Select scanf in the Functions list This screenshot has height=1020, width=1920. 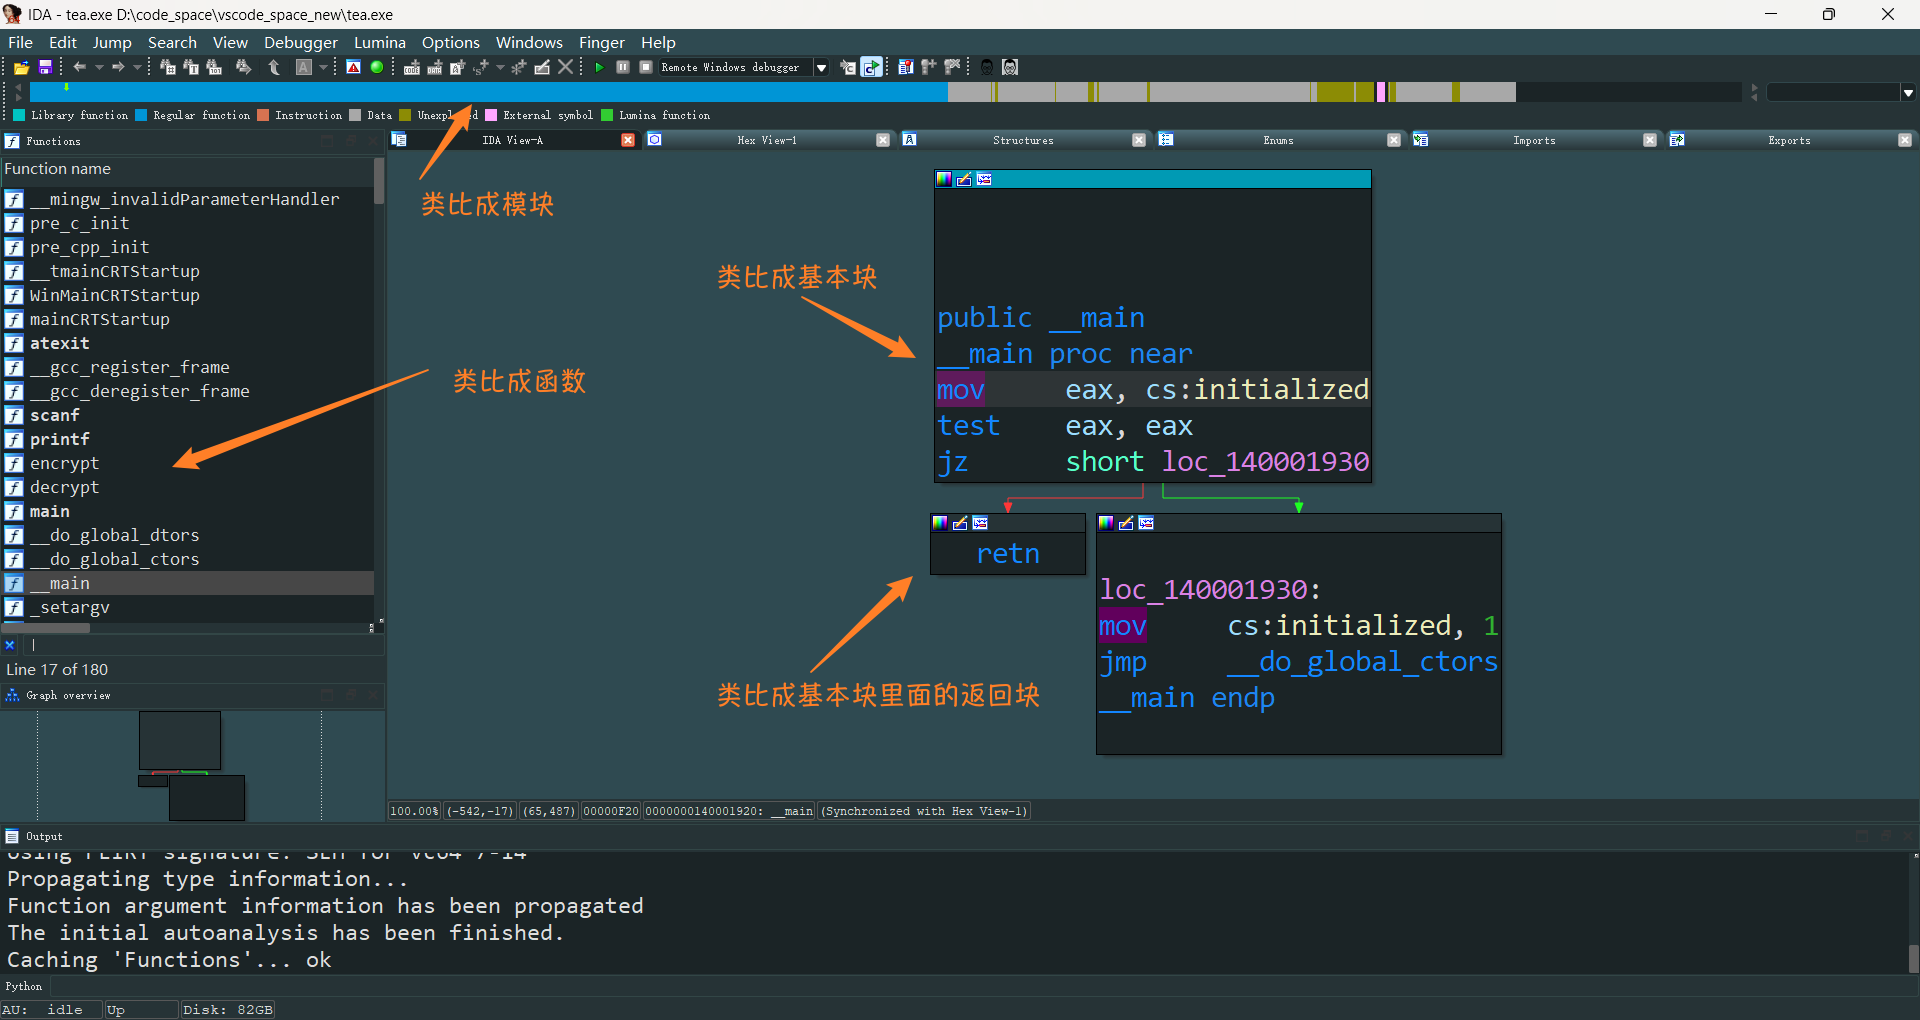[x=187, y=415]
